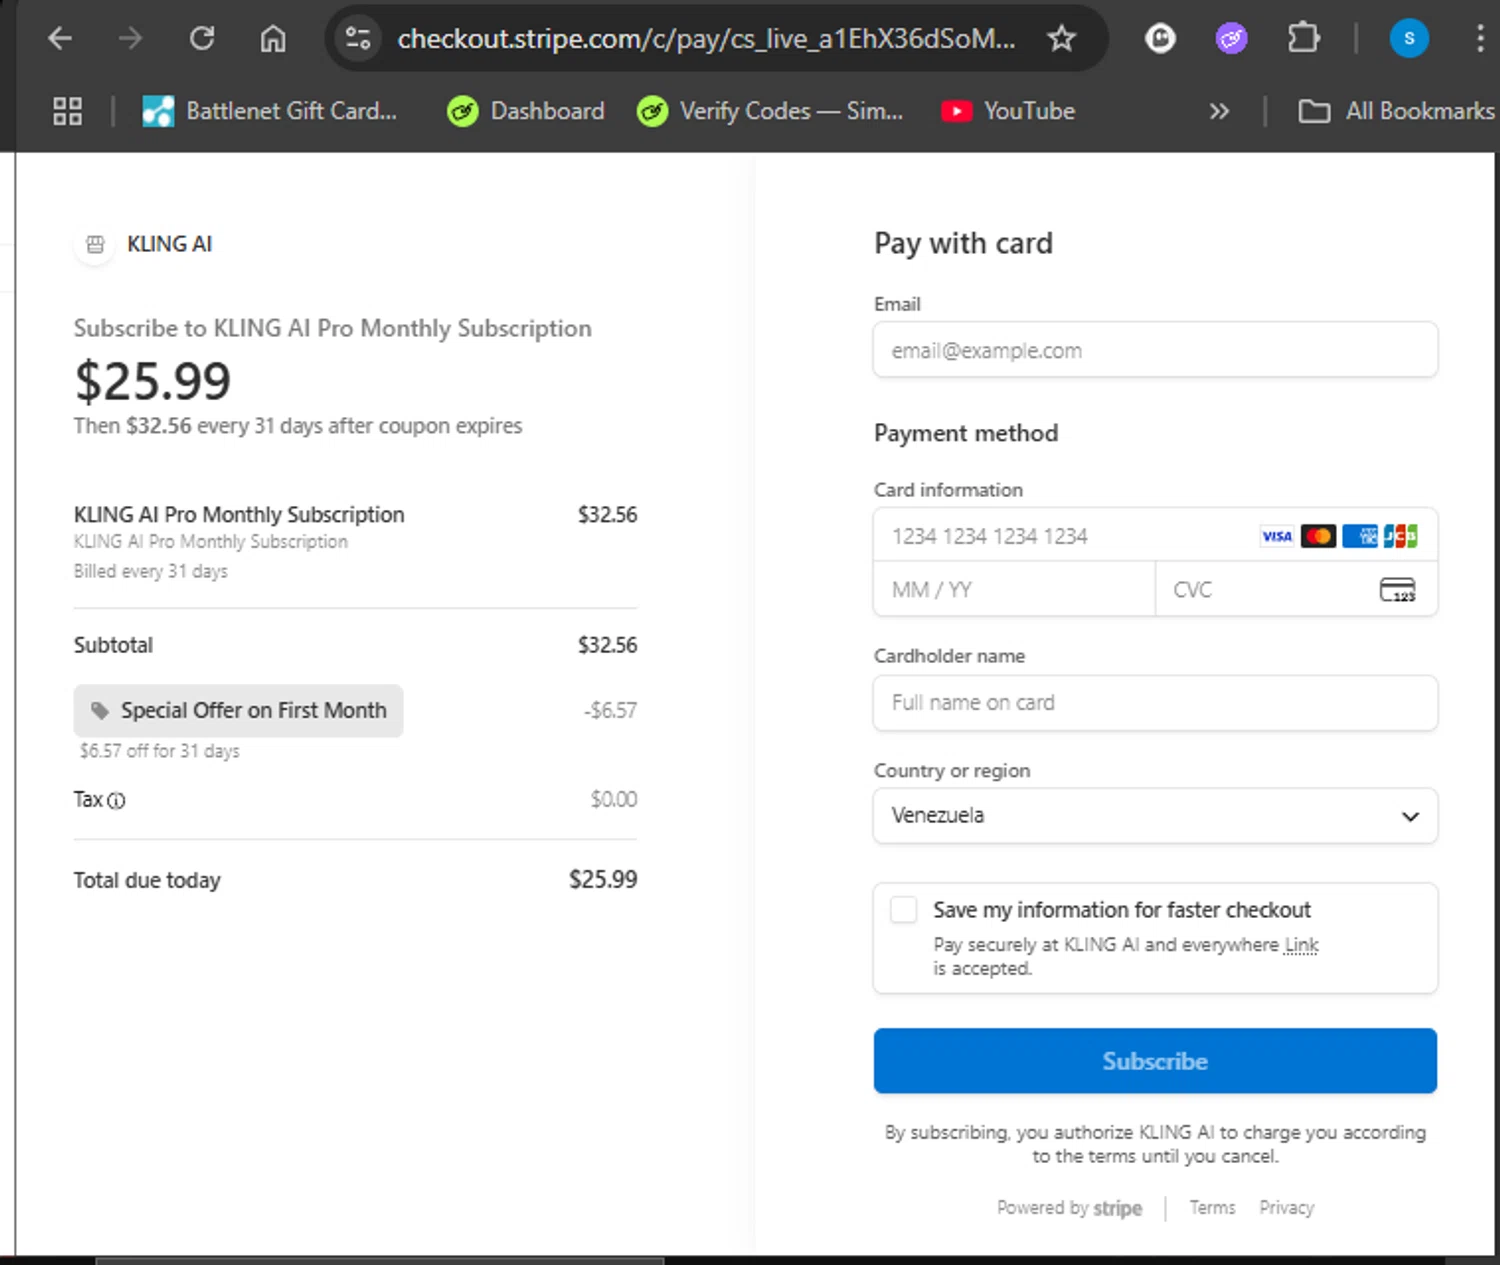Open the Extensions puzzle icon
This screenshot has width=1500, height=1265.
click(x=1303, y=39)
